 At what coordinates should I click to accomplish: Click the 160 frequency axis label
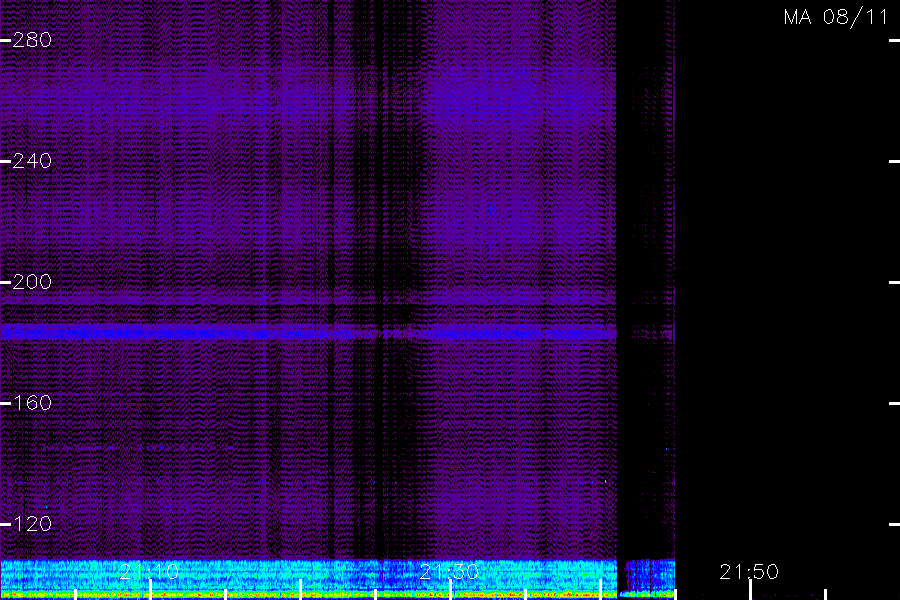click(x=32, y=403)
